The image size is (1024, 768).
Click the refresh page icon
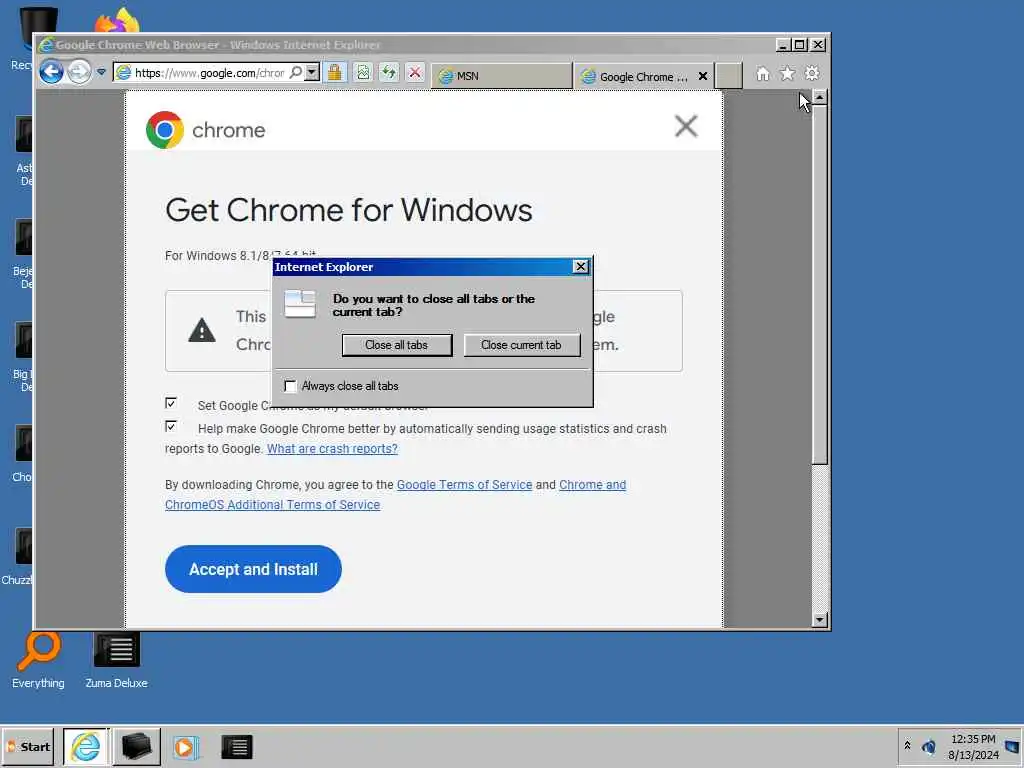tap(389, 72)
